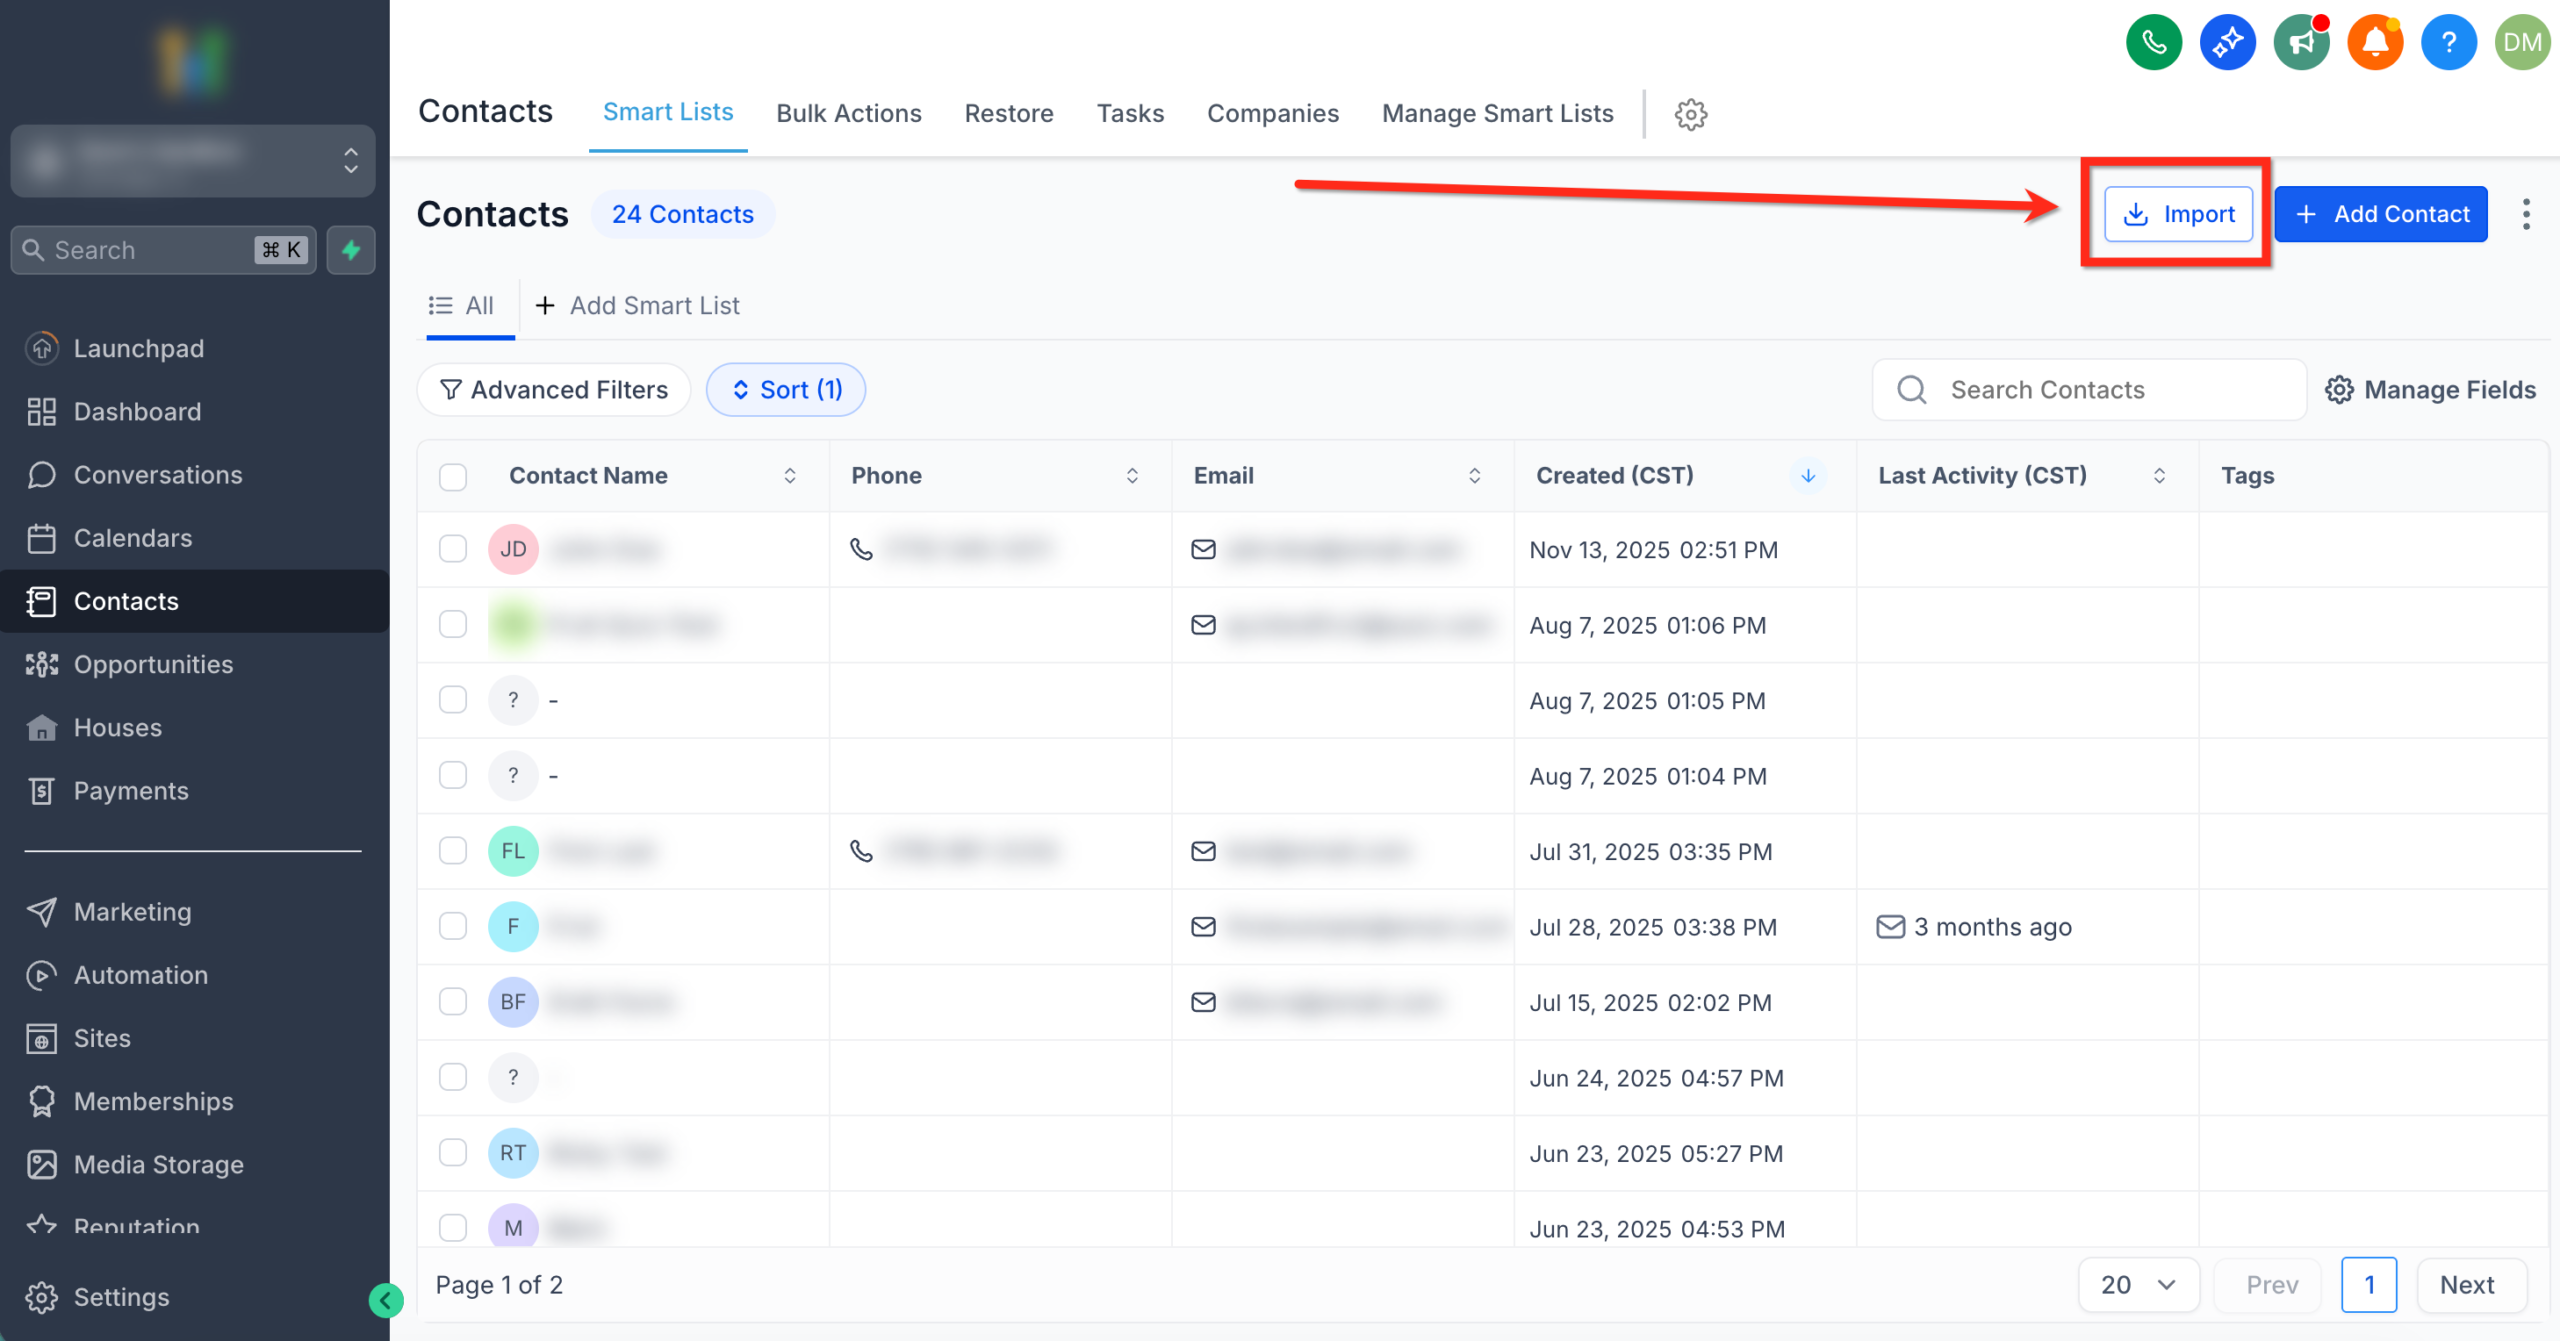Screen dimensions: 2560x1341
Task: Select the contact row created Jul 31, 2025
Action: (x=452, y=850)
